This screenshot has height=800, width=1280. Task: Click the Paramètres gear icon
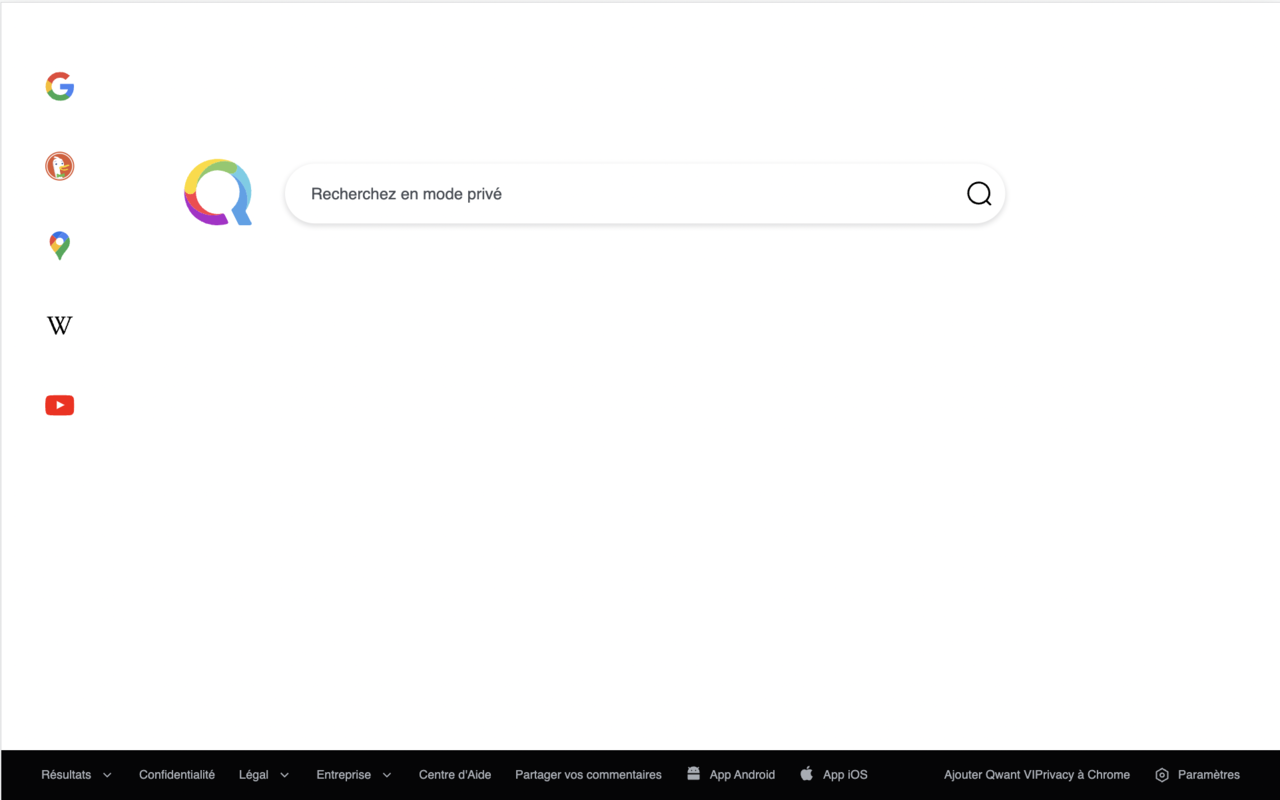click(x=1162, y=775)
